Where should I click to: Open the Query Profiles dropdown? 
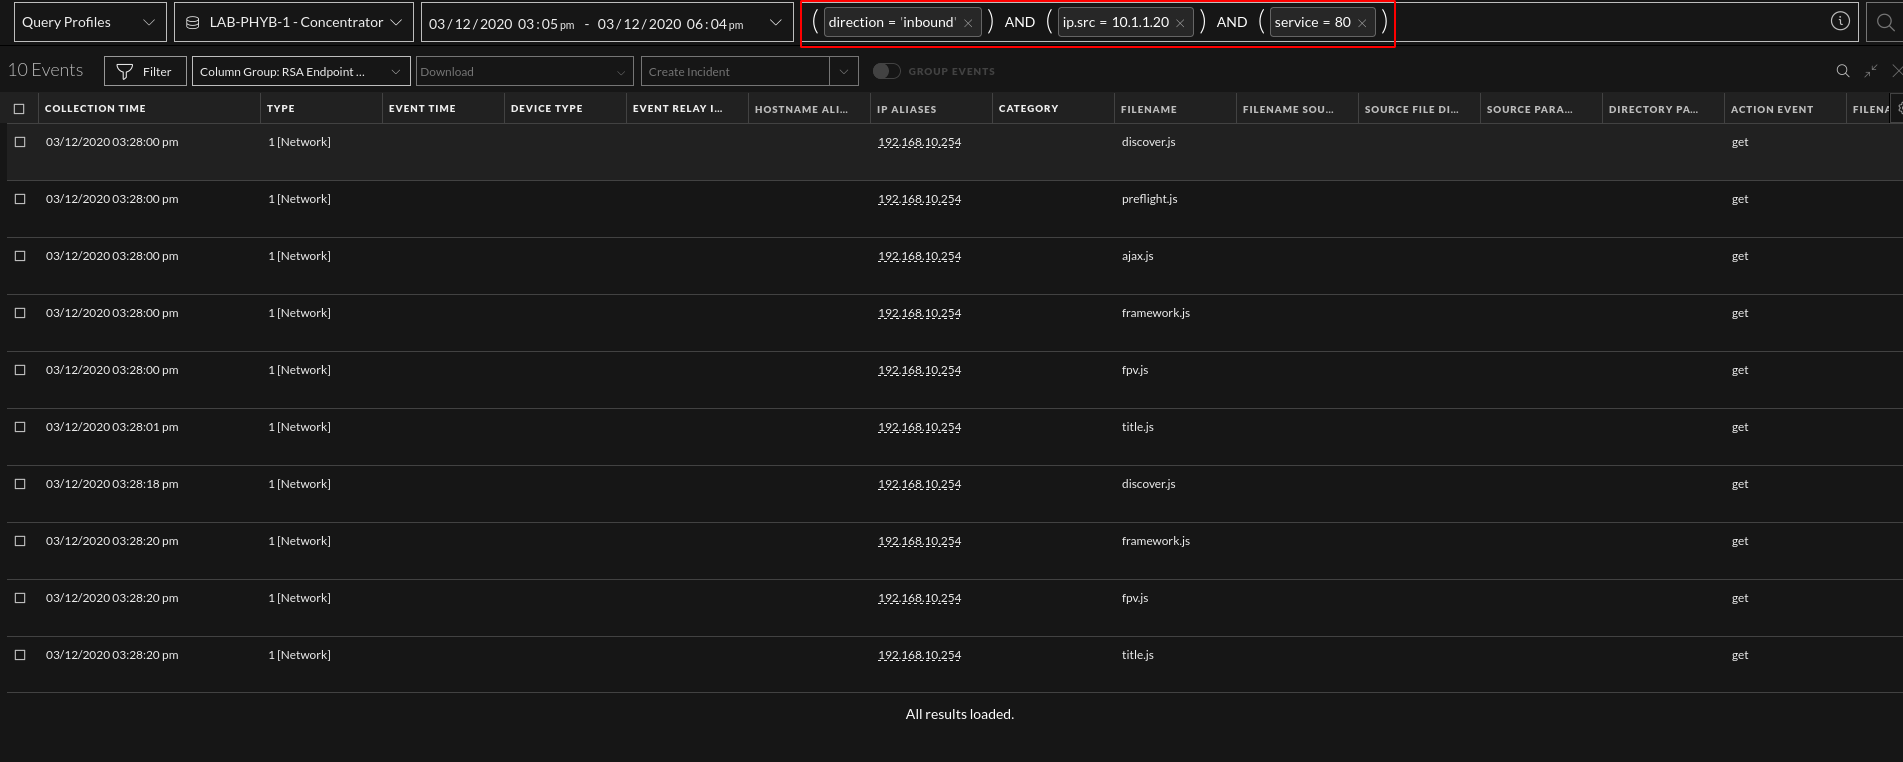point(89,22)
